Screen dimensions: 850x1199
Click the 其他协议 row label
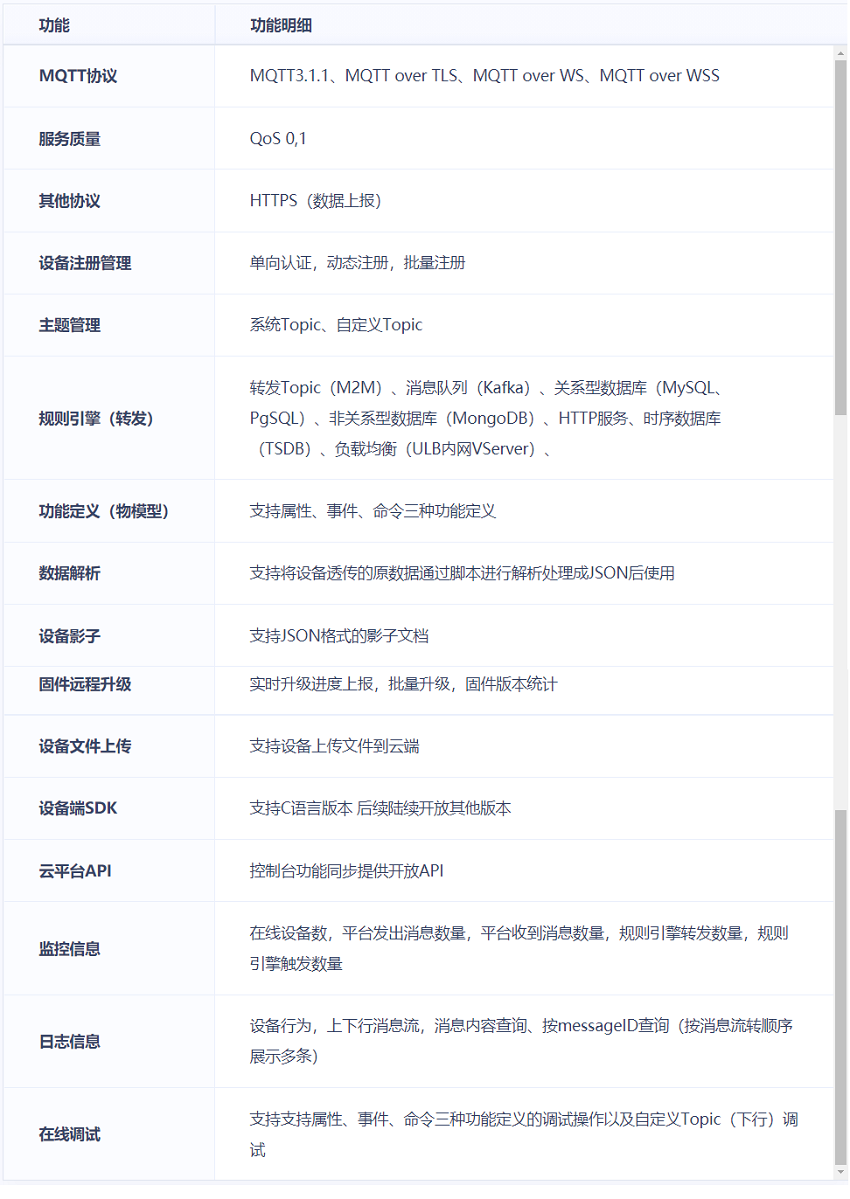pos(70,201)
